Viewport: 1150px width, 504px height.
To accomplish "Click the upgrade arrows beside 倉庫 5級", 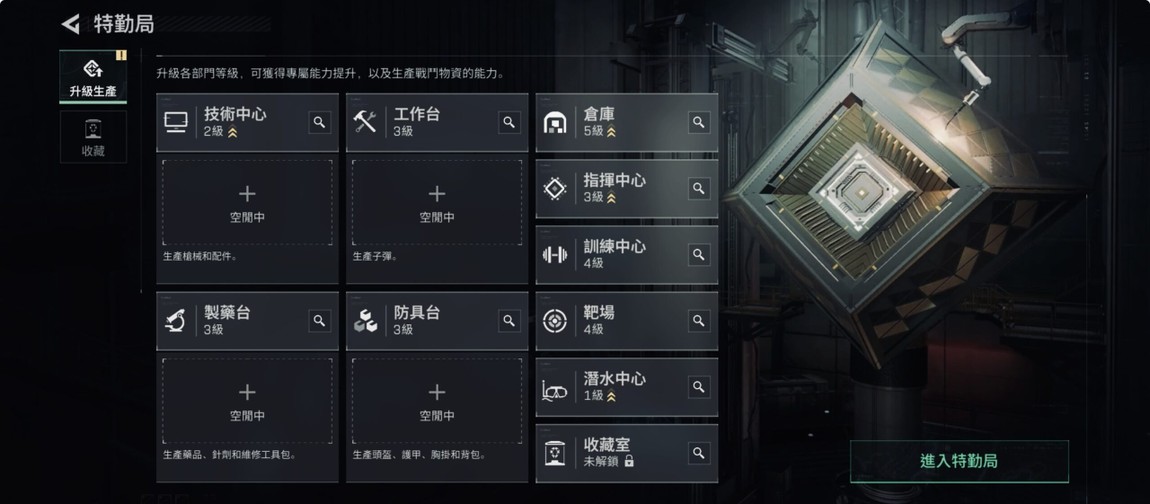I will (612, 132).
